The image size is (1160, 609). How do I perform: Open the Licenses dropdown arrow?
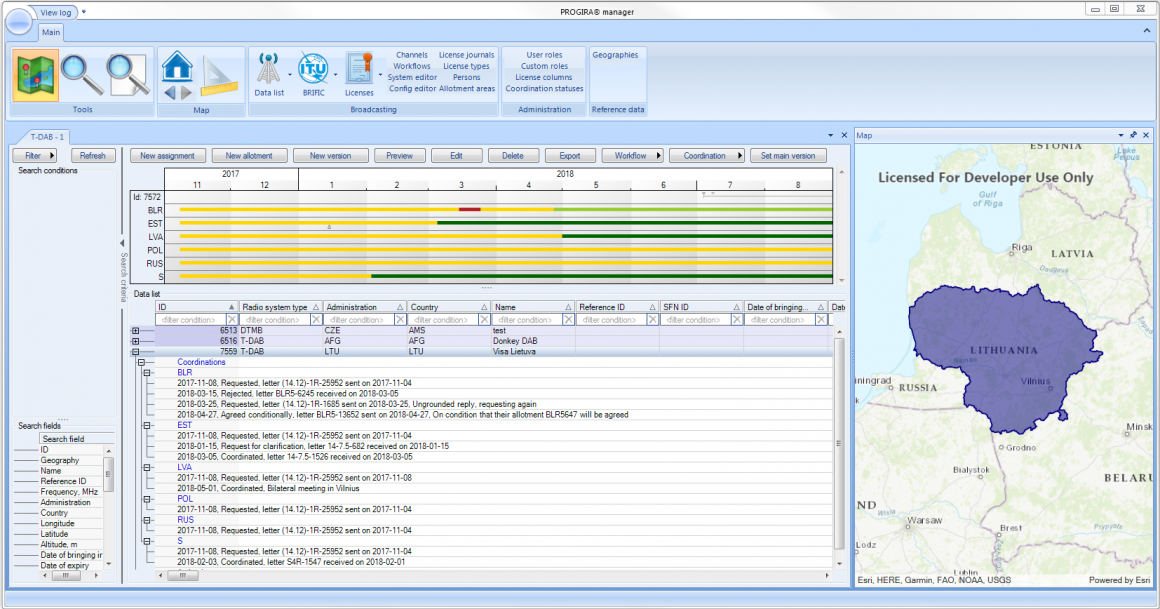[380, 75]
